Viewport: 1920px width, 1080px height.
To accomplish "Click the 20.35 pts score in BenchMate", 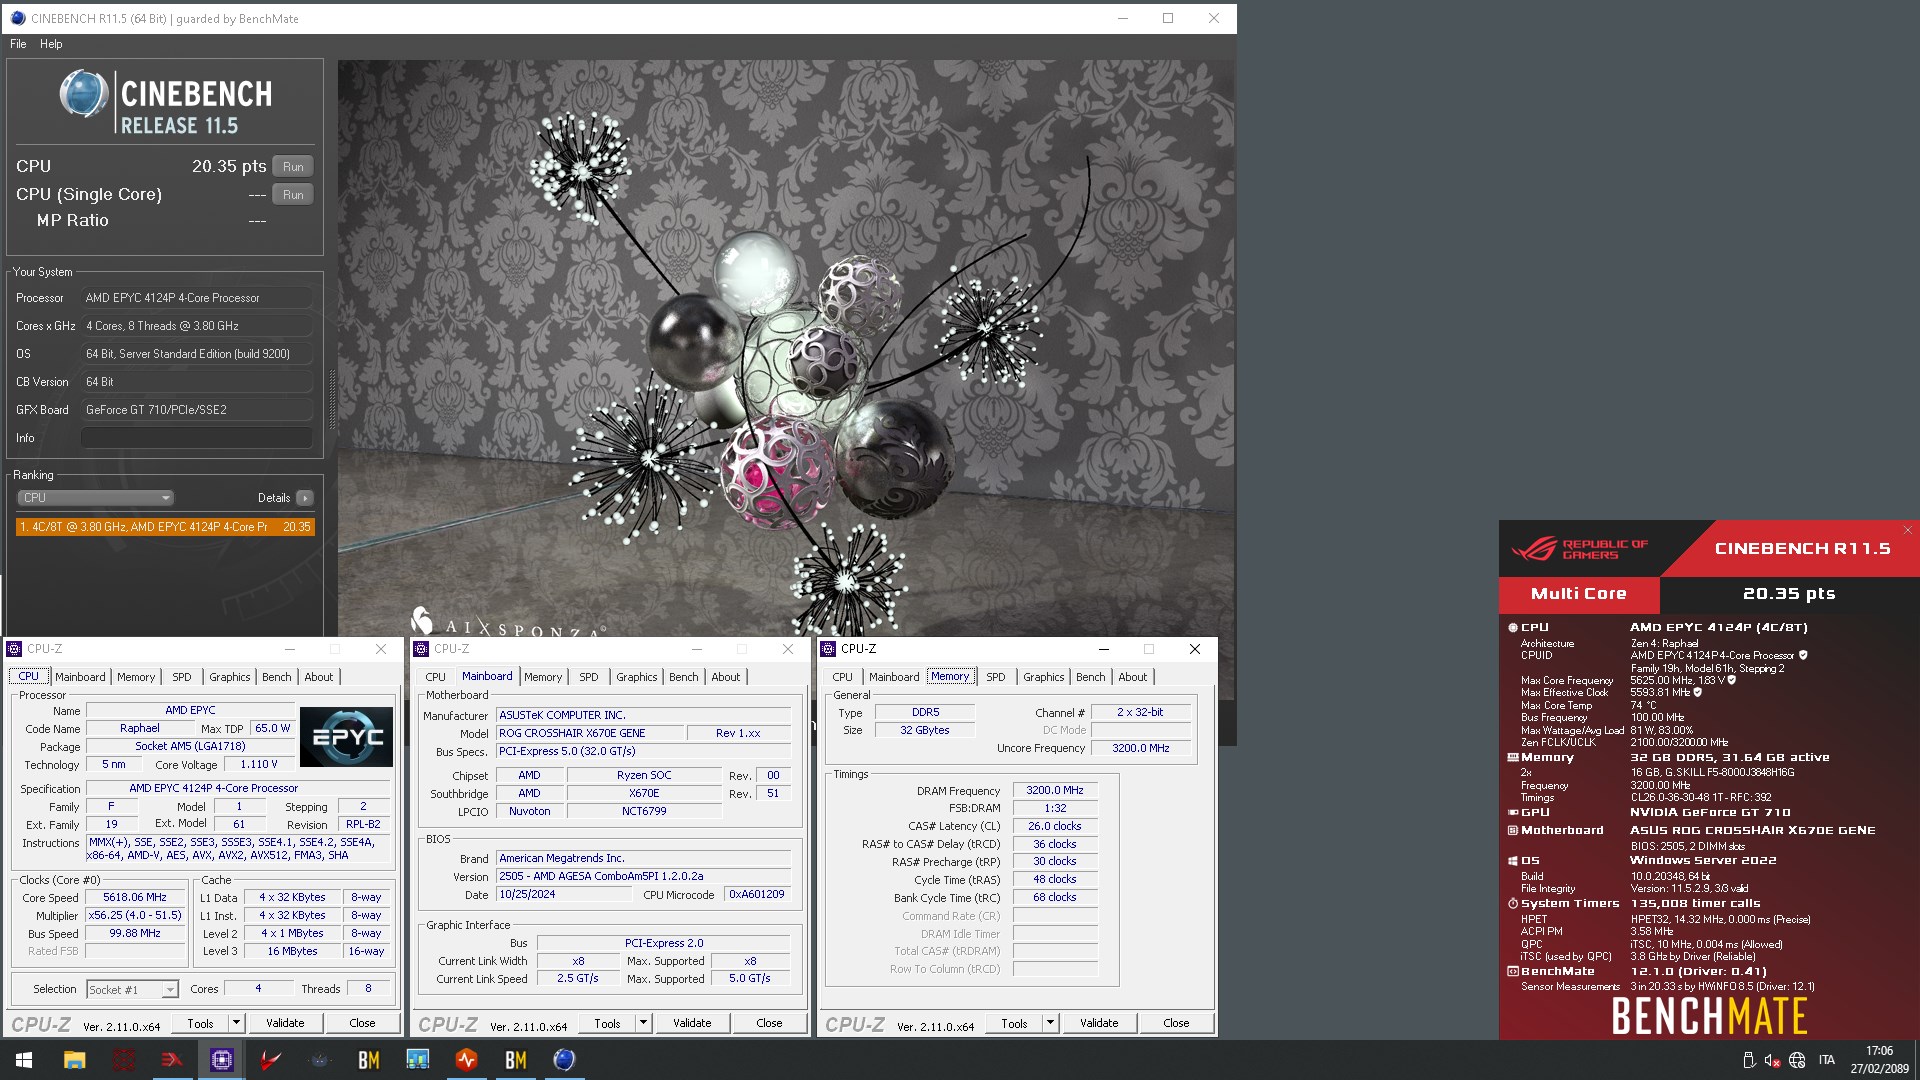I will pos(1789,594).
